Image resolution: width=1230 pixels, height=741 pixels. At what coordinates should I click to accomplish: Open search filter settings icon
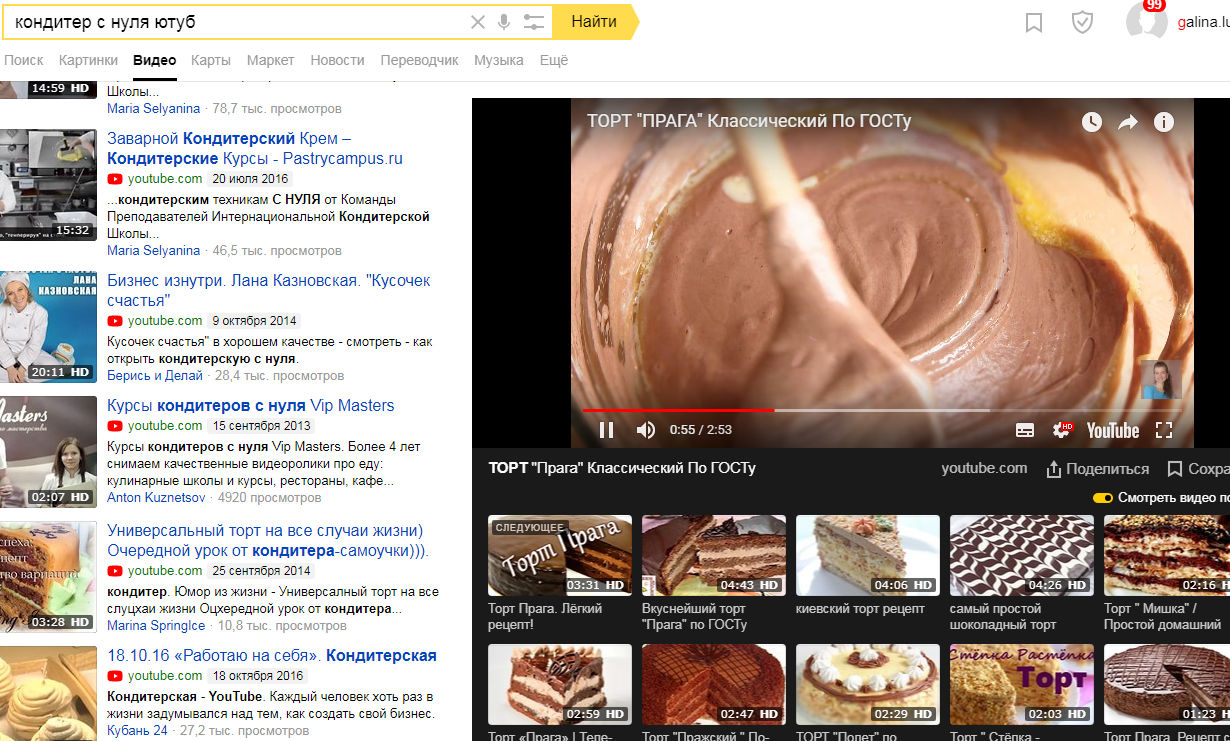pos(534,22)
